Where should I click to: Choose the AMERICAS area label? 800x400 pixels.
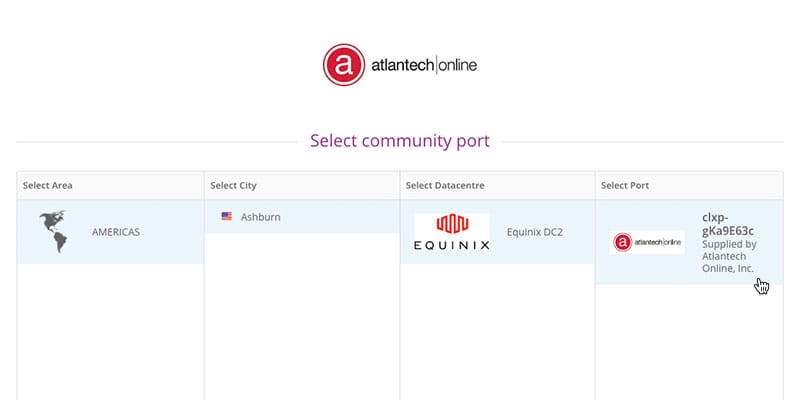tap(116, 232)
